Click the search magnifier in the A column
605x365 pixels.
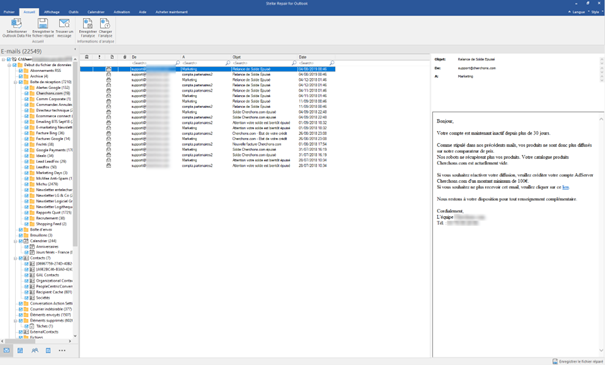228,63
